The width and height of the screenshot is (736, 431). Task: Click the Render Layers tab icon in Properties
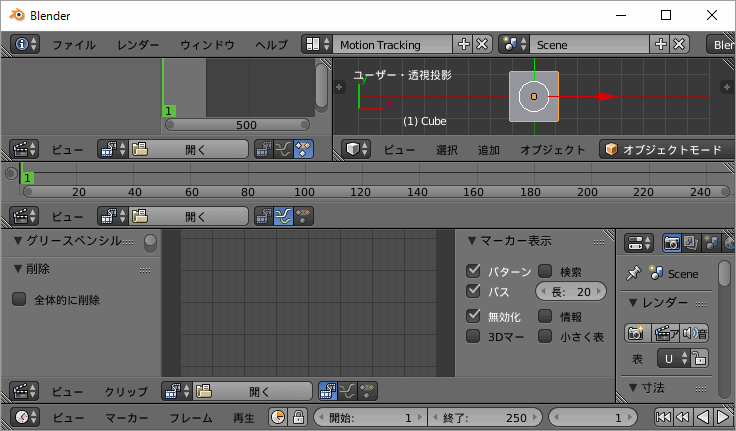(x=690, y=243)
